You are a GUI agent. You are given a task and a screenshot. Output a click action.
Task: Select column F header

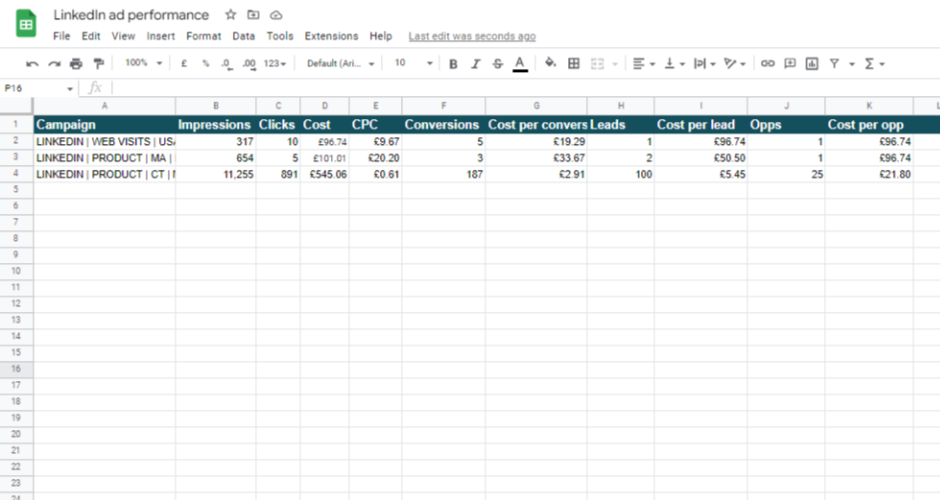444,106
